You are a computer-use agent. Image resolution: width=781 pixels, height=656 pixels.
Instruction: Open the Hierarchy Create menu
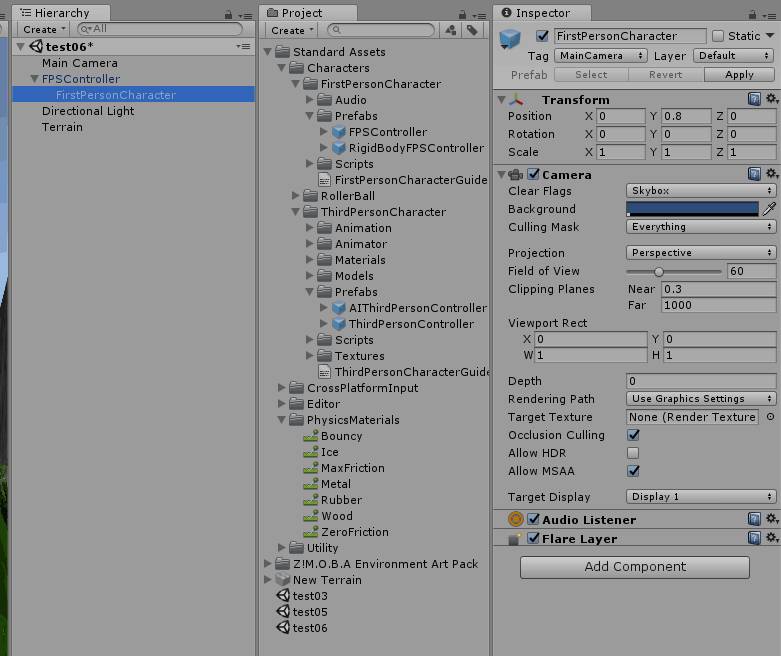44,29
